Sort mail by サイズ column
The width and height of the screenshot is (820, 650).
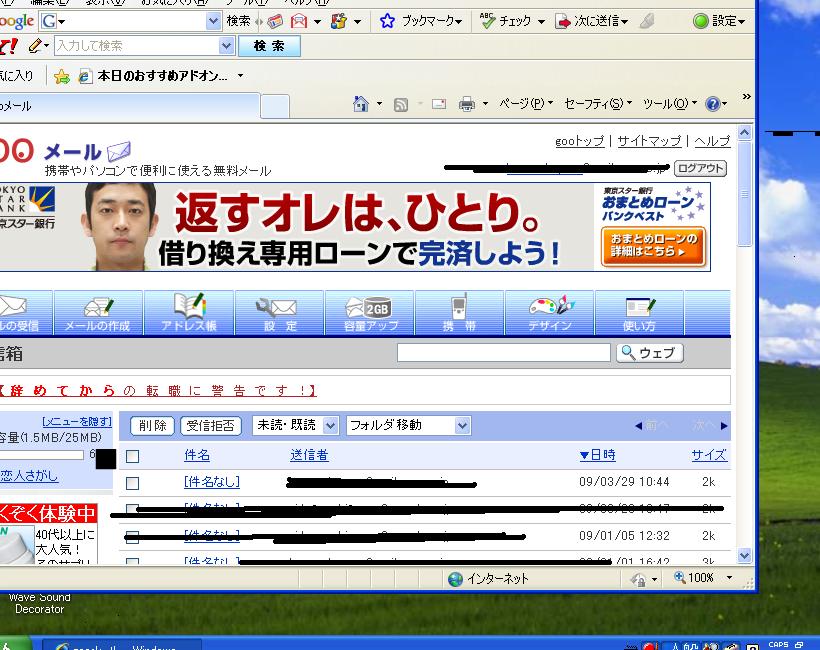click(x=709, y=455)
